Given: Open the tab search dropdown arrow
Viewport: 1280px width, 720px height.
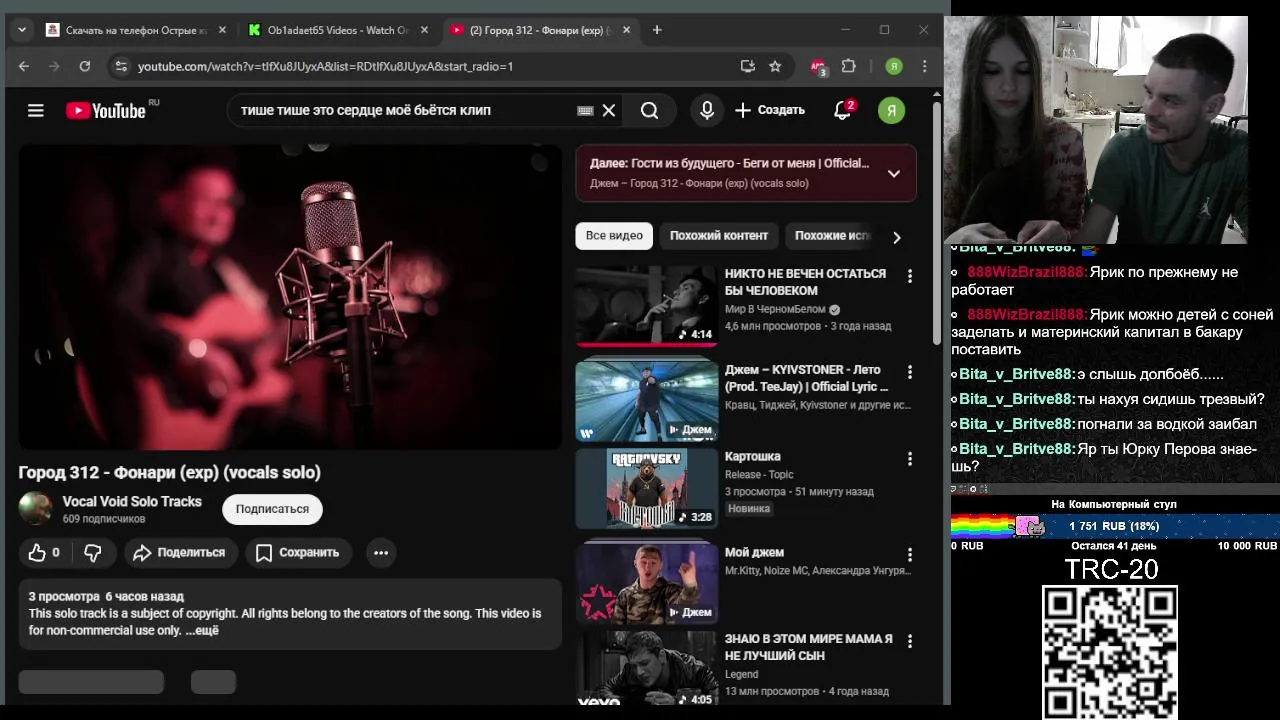Looking at the screenshot, I should [x=22, y=30].
